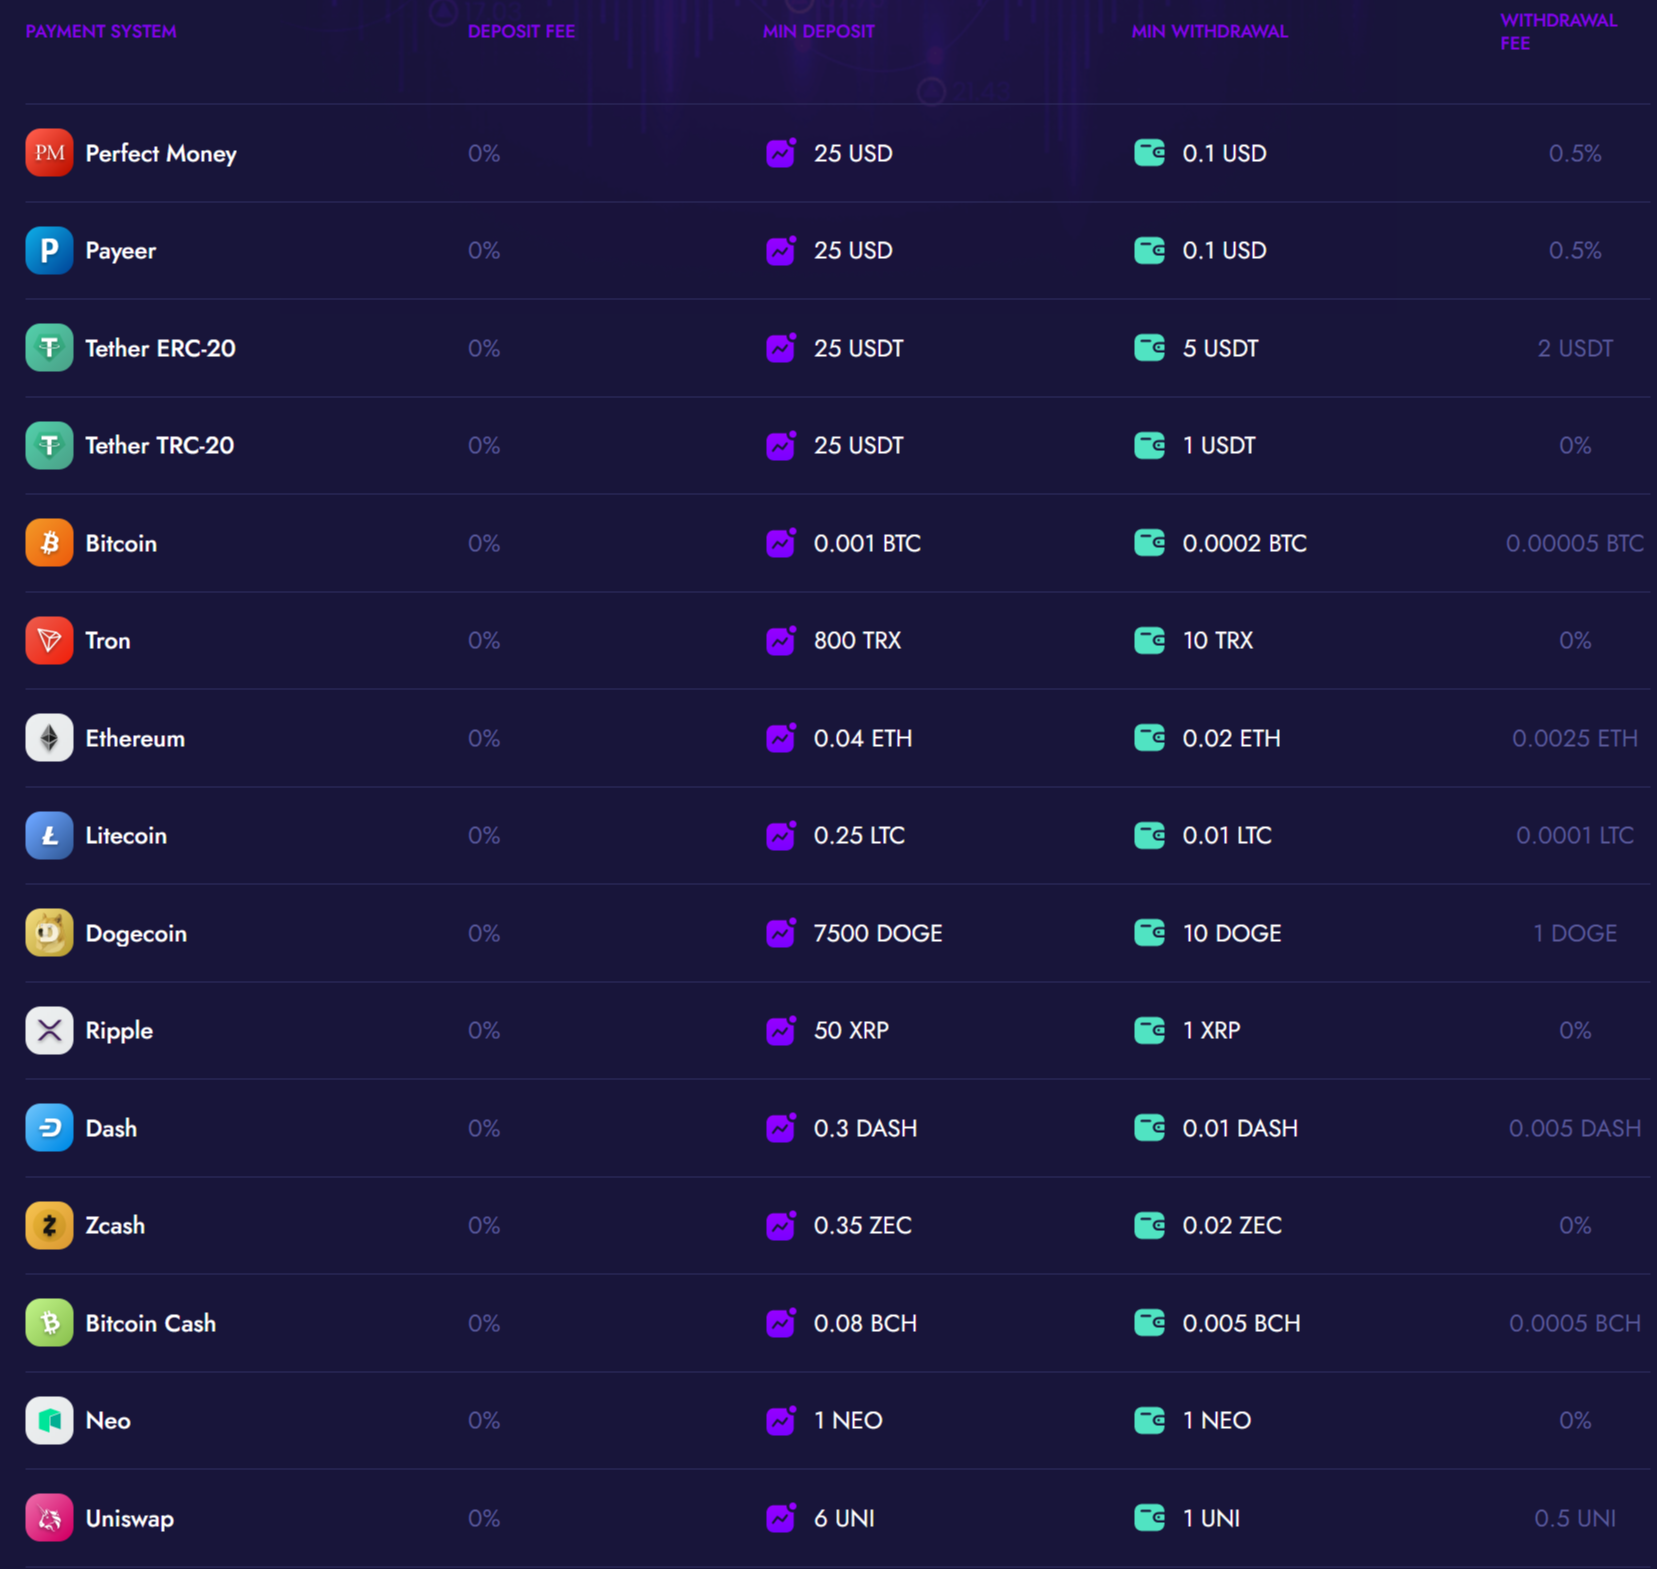
Task: Click the Neo logo icon
Action: tap(49, 1420)
